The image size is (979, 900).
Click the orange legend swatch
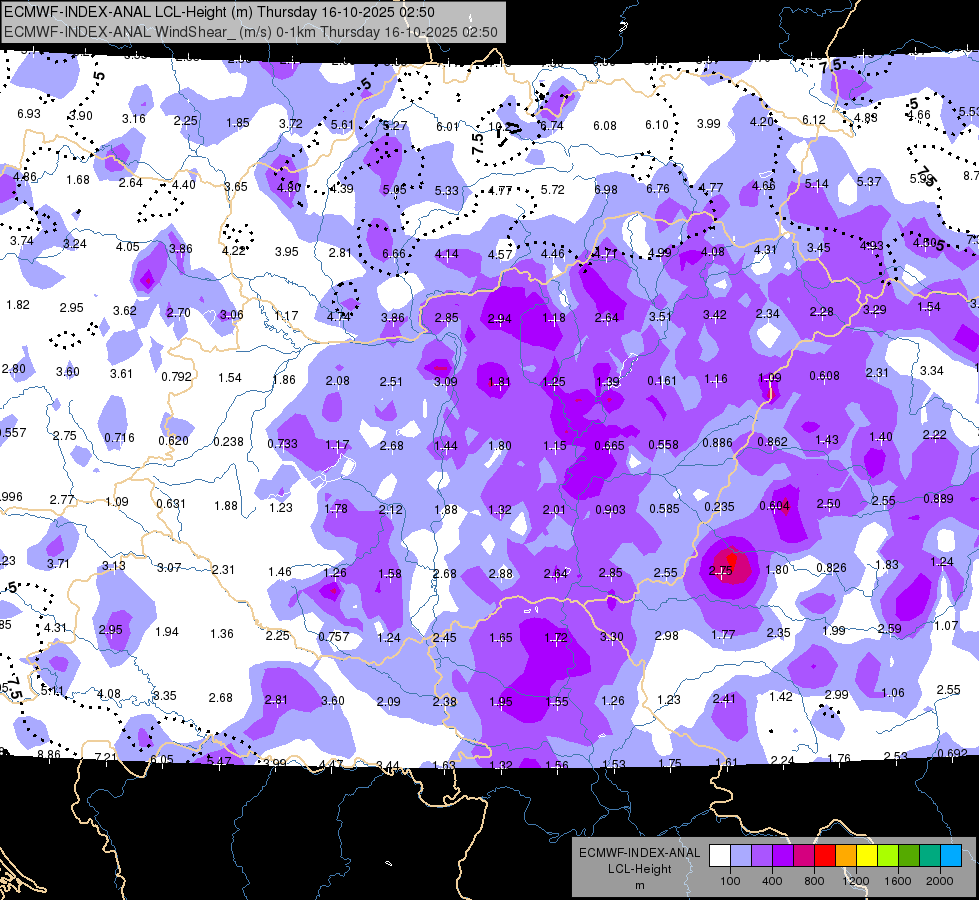846,856
